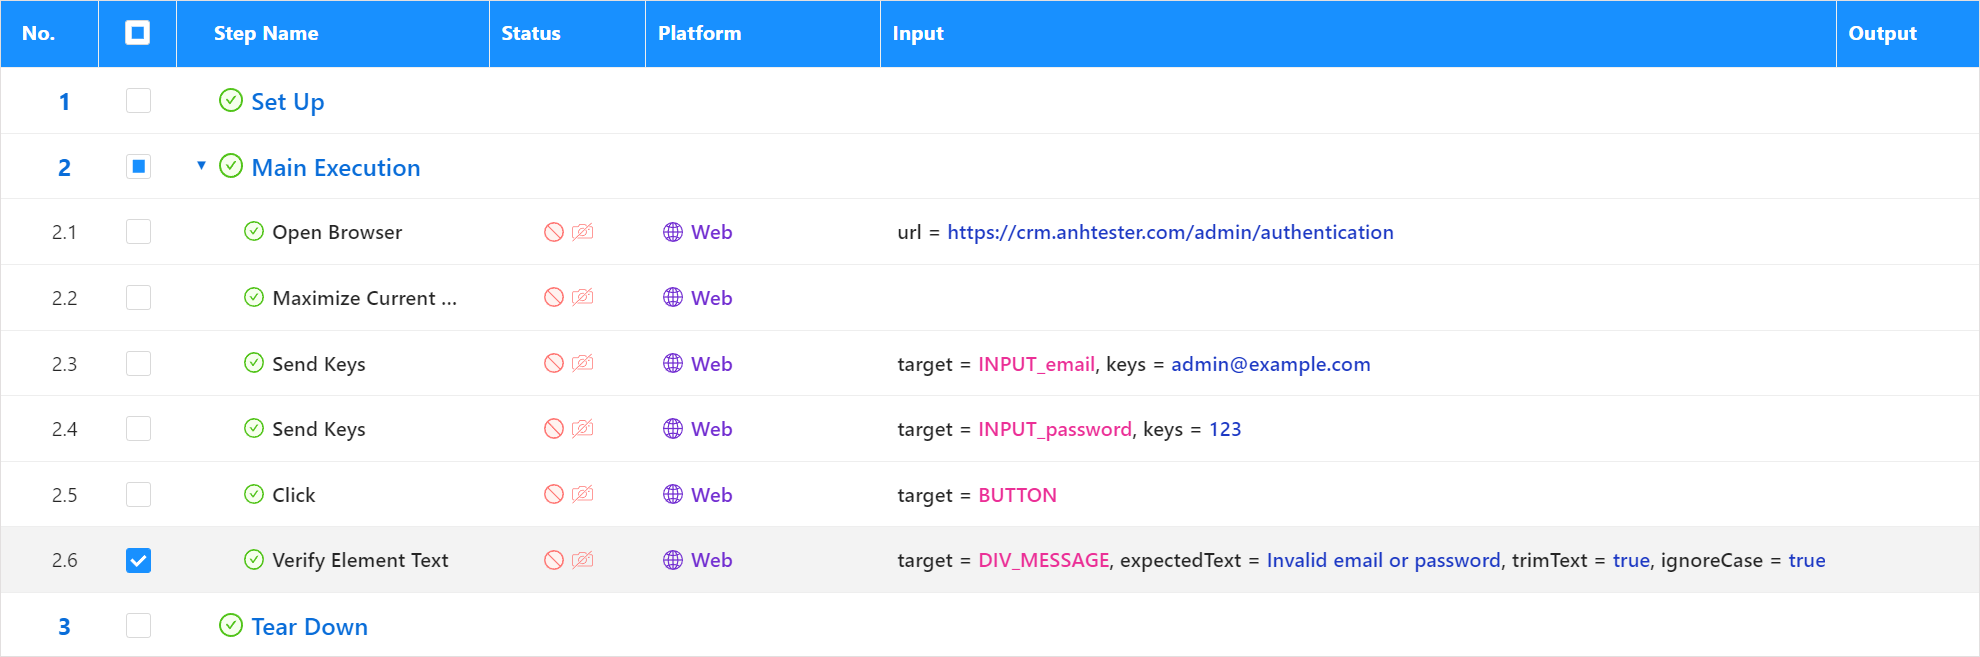Click the no-screenshot camera icon on Send Keys 2.3
This screenshot has height=657, width=1980.
583,363
